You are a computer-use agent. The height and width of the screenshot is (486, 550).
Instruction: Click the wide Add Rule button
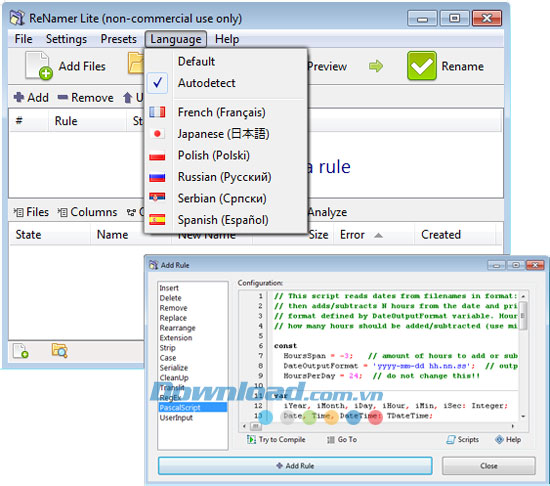pyautogui.click(x=295, y=466)
